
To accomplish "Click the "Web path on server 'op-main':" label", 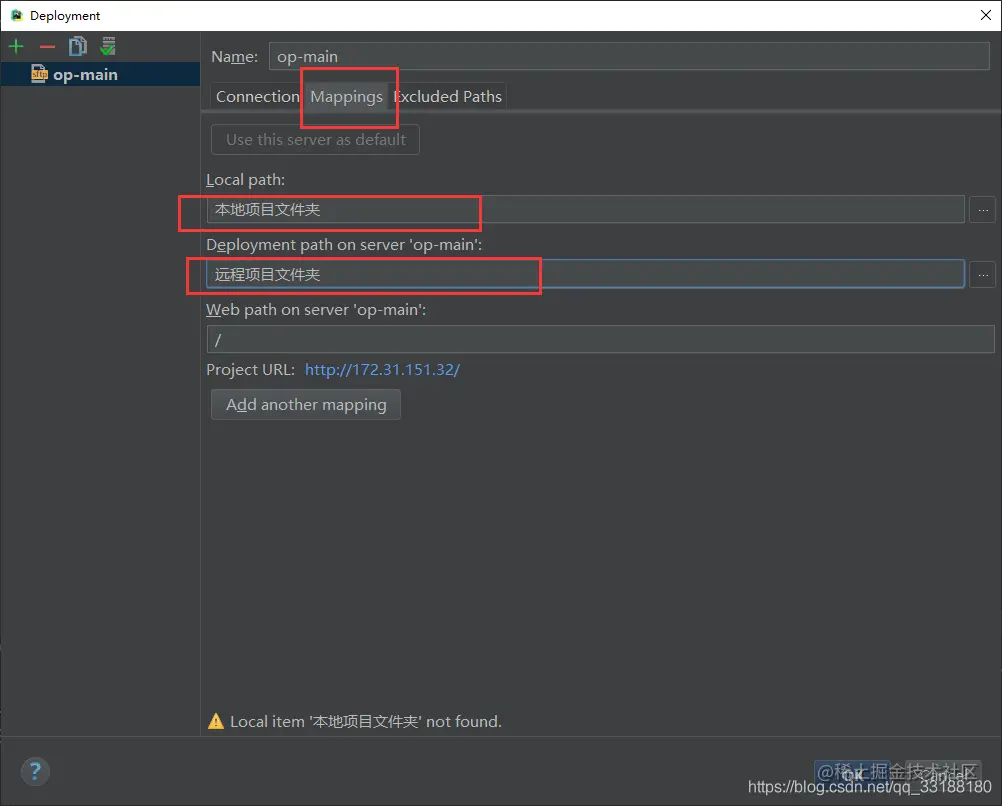I will [316, 310].
